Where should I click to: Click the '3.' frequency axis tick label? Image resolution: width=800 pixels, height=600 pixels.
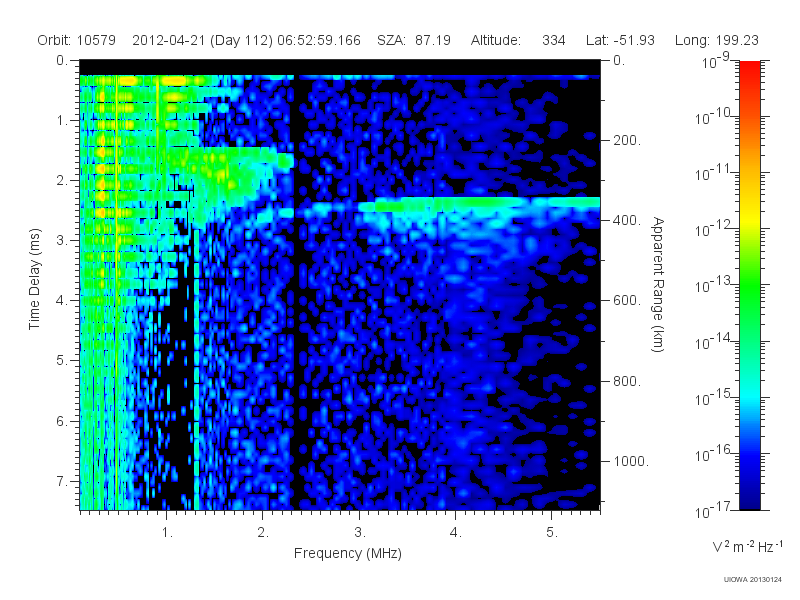pos(360,533)
